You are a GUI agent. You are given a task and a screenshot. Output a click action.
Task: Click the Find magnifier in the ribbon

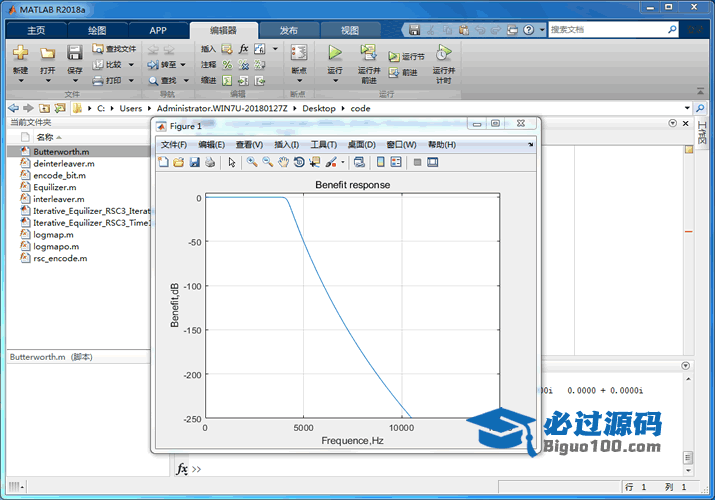[x=153, y=81]
